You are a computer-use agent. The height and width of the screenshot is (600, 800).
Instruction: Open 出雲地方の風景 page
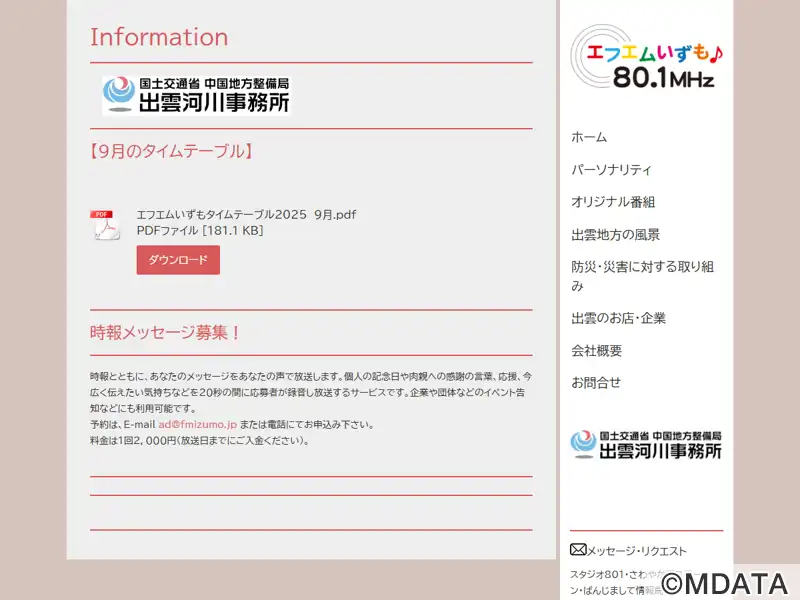(616, 235)
